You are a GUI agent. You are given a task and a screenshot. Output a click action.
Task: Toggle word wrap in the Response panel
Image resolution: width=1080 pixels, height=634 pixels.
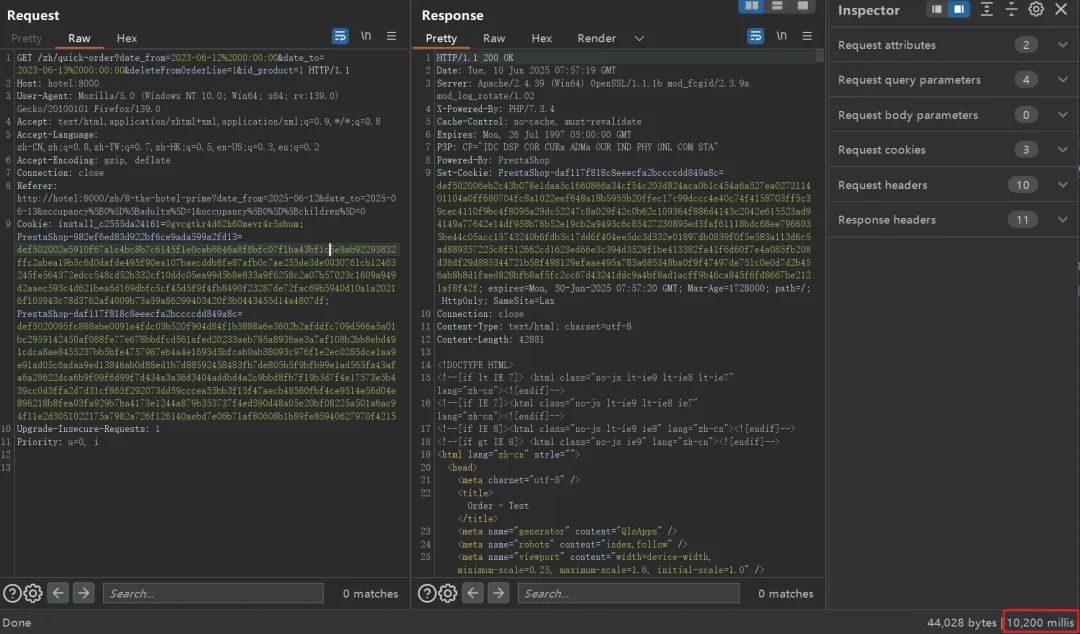(x=756, y=36)
